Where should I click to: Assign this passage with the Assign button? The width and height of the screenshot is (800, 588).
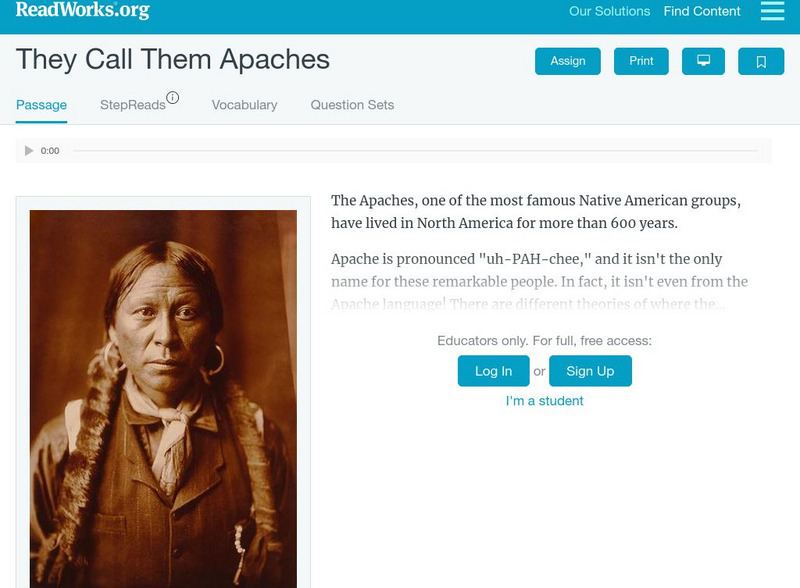pos(566,61)
